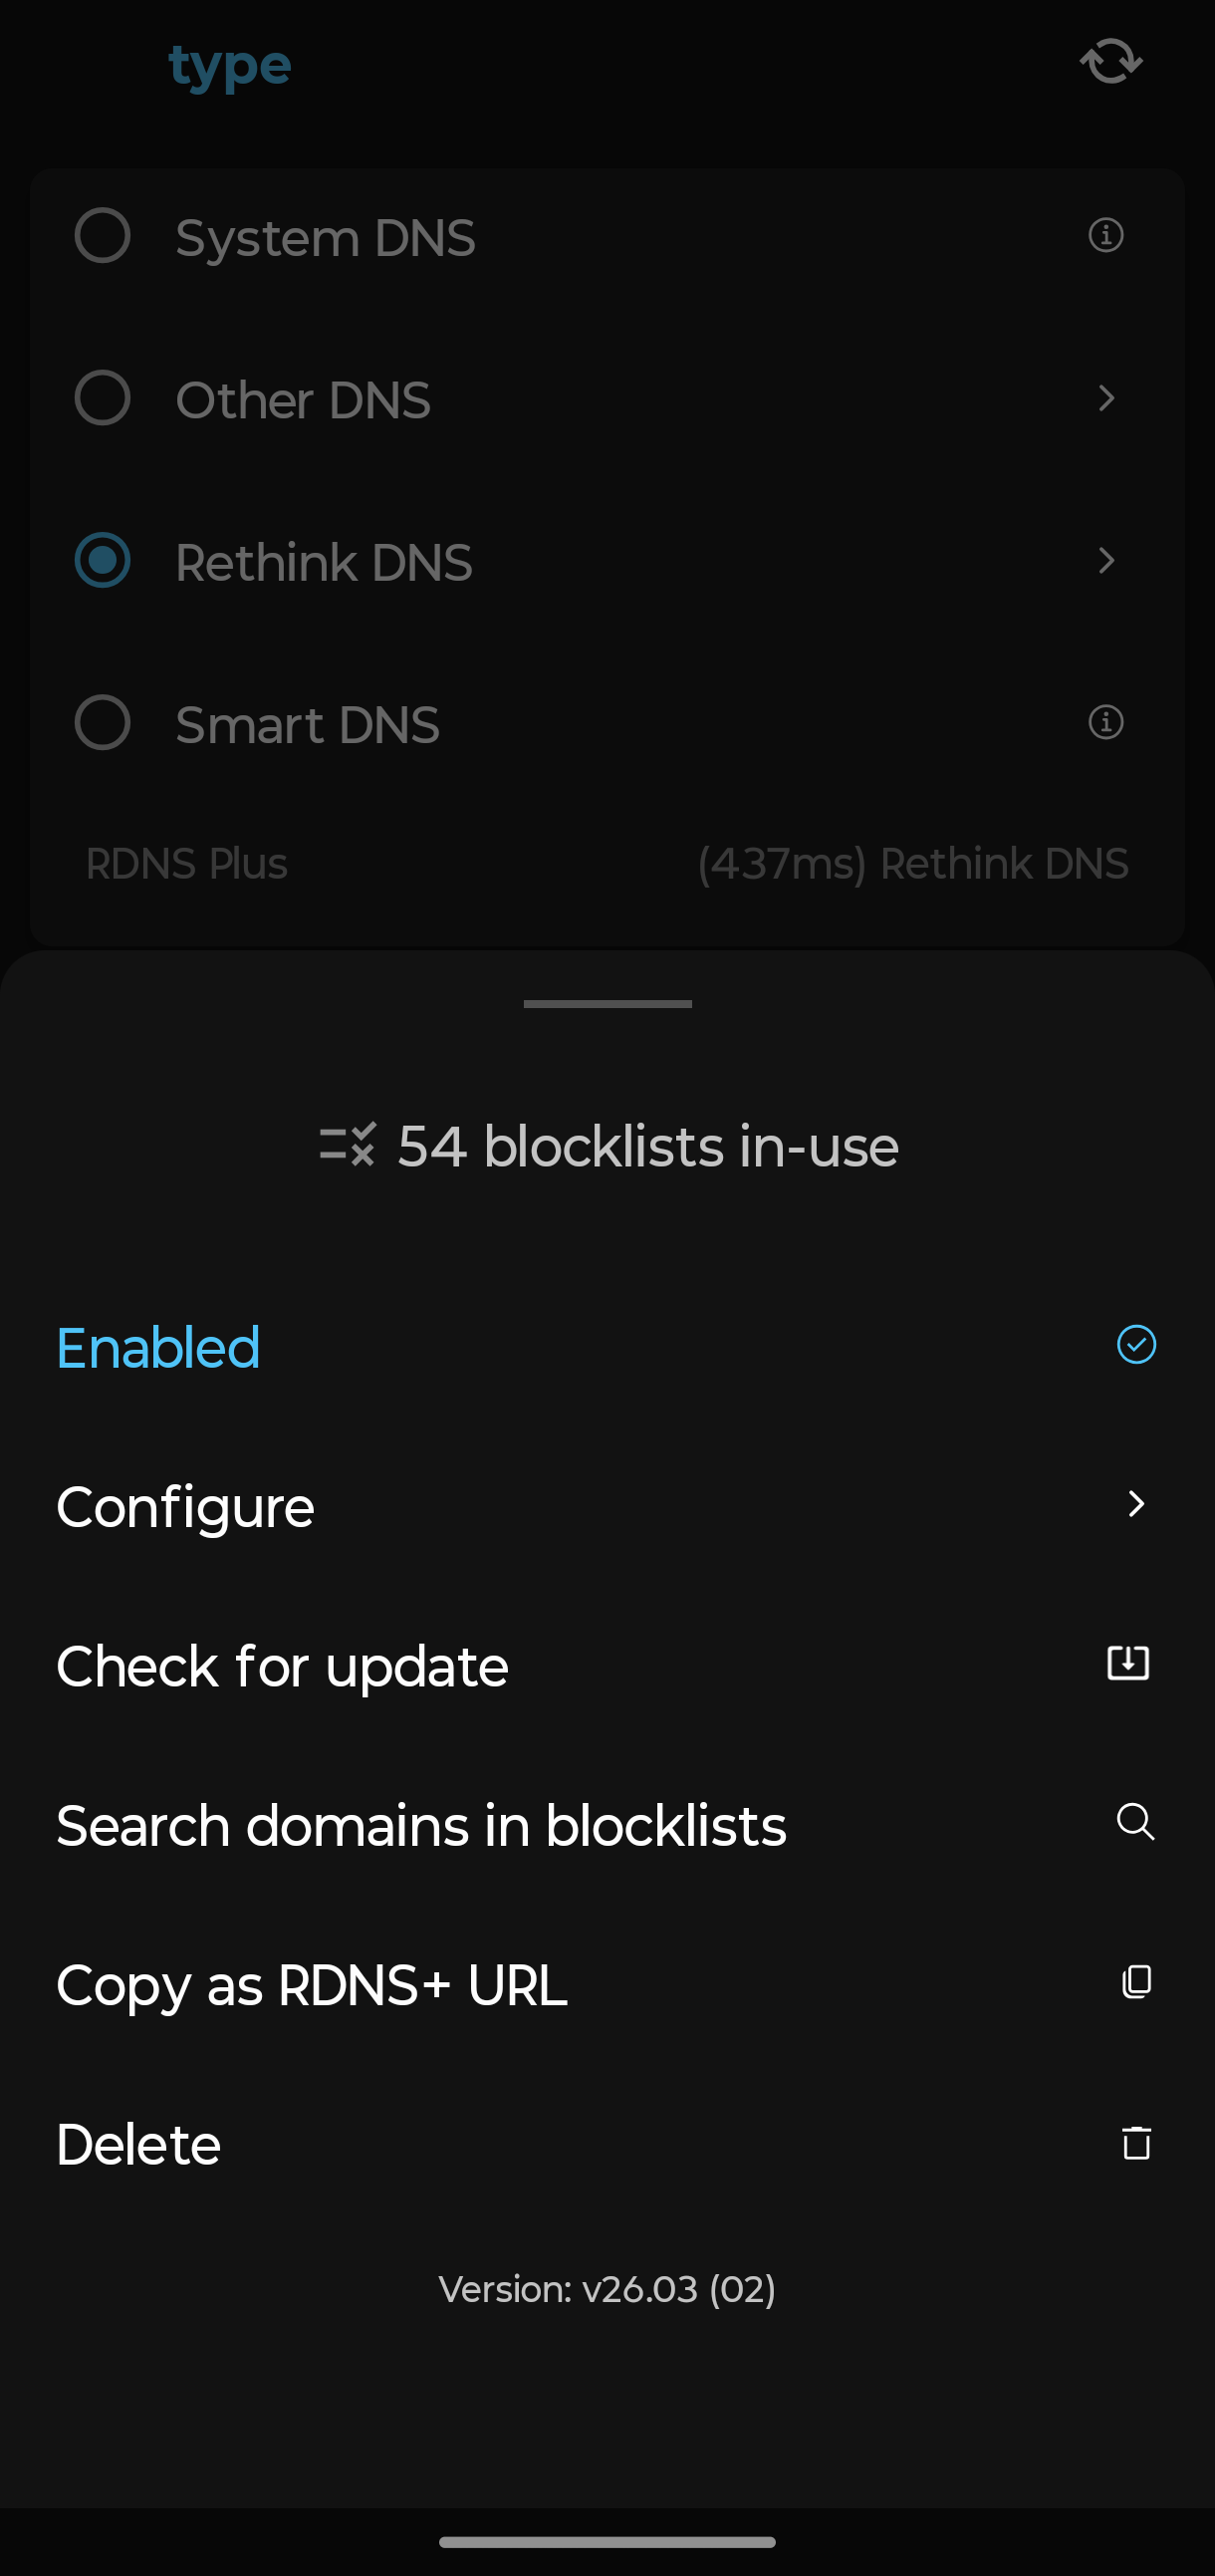Click the download update icon
Viewport: 1215px width, 2576px height.
[x=1128, y=1663]
